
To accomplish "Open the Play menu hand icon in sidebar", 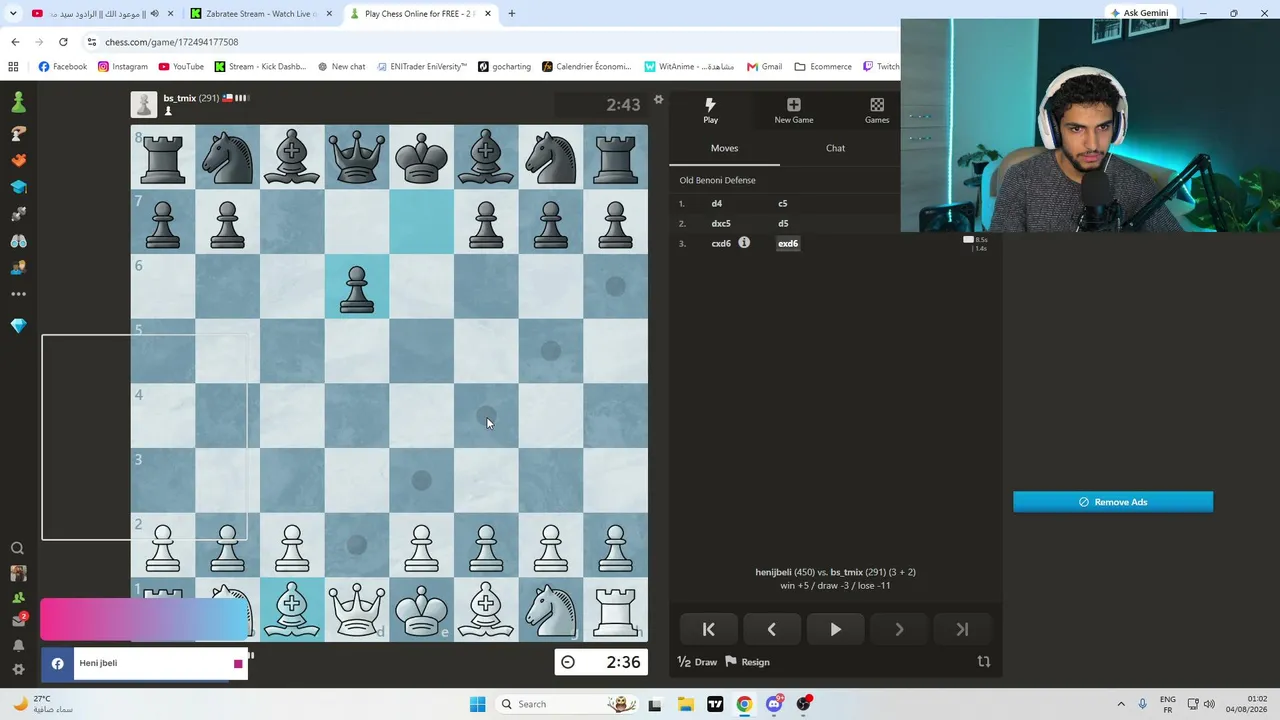I will click(18, 133).
